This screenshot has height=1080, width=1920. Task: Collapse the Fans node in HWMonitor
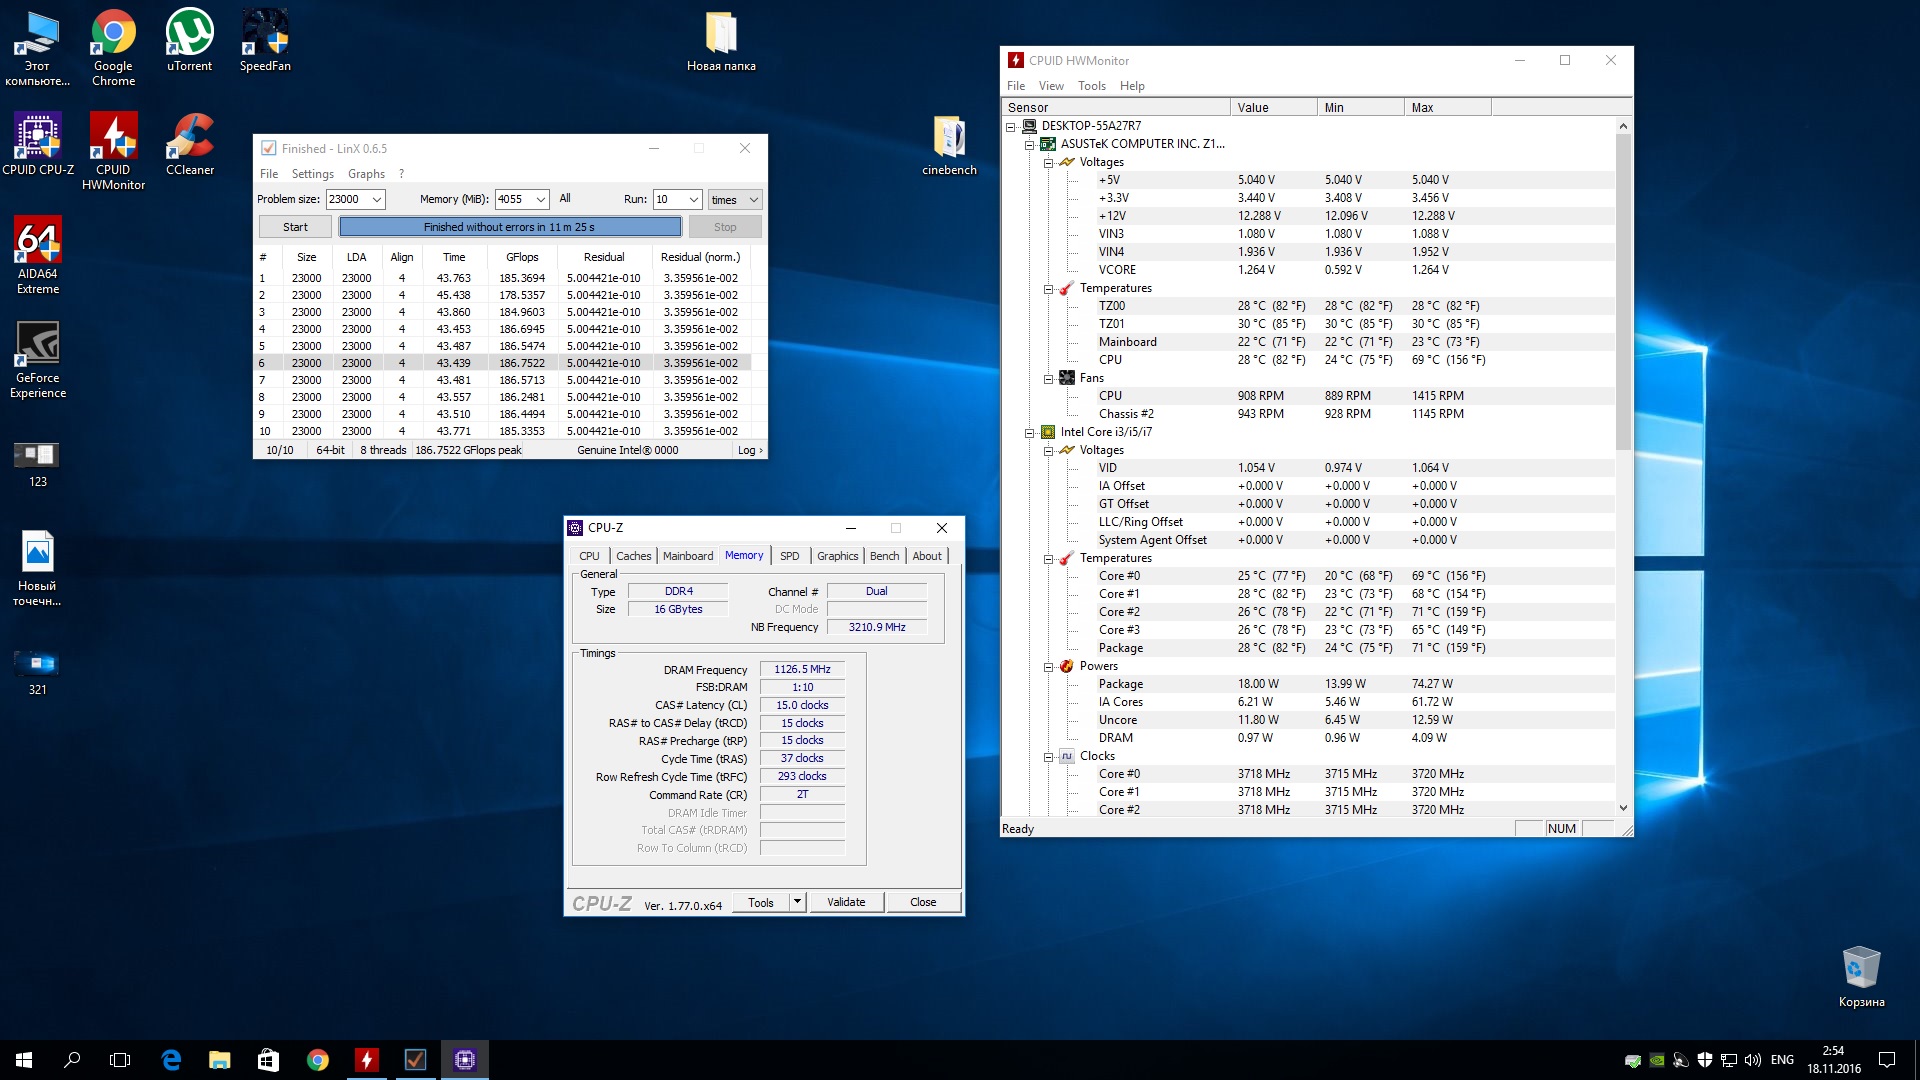(x=1048, y=379)
